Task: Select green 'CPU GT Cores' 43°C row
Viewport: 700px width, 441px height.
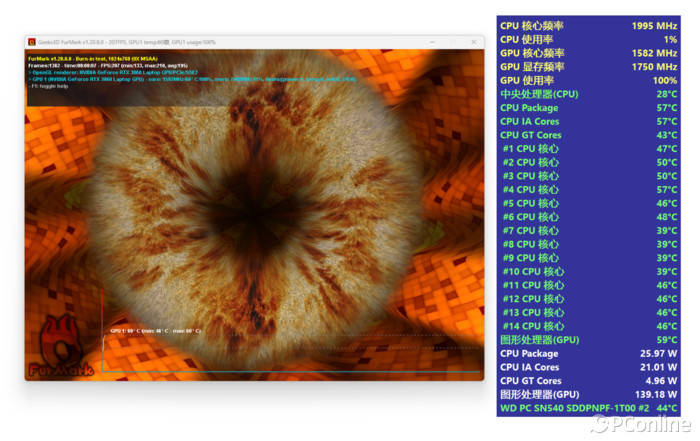Action: 588,135
